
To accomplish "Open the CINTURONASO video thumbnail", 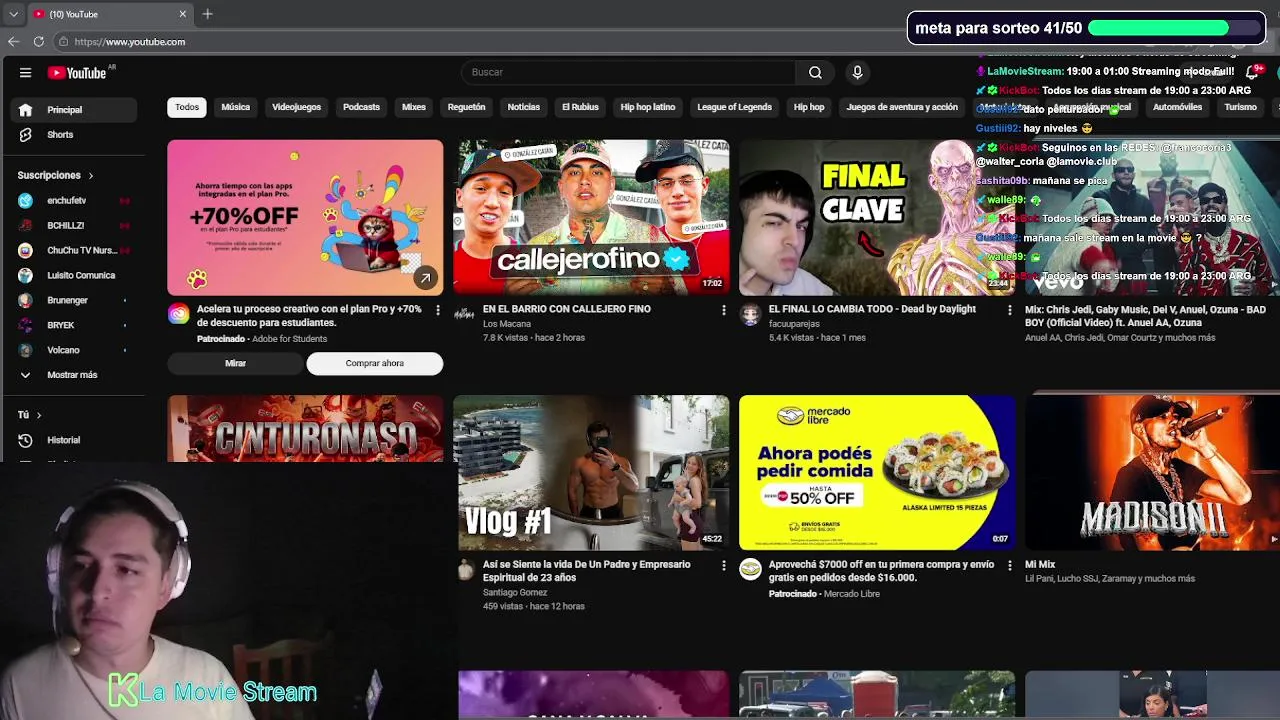I will pyautogui.click(x=305, y=428).
